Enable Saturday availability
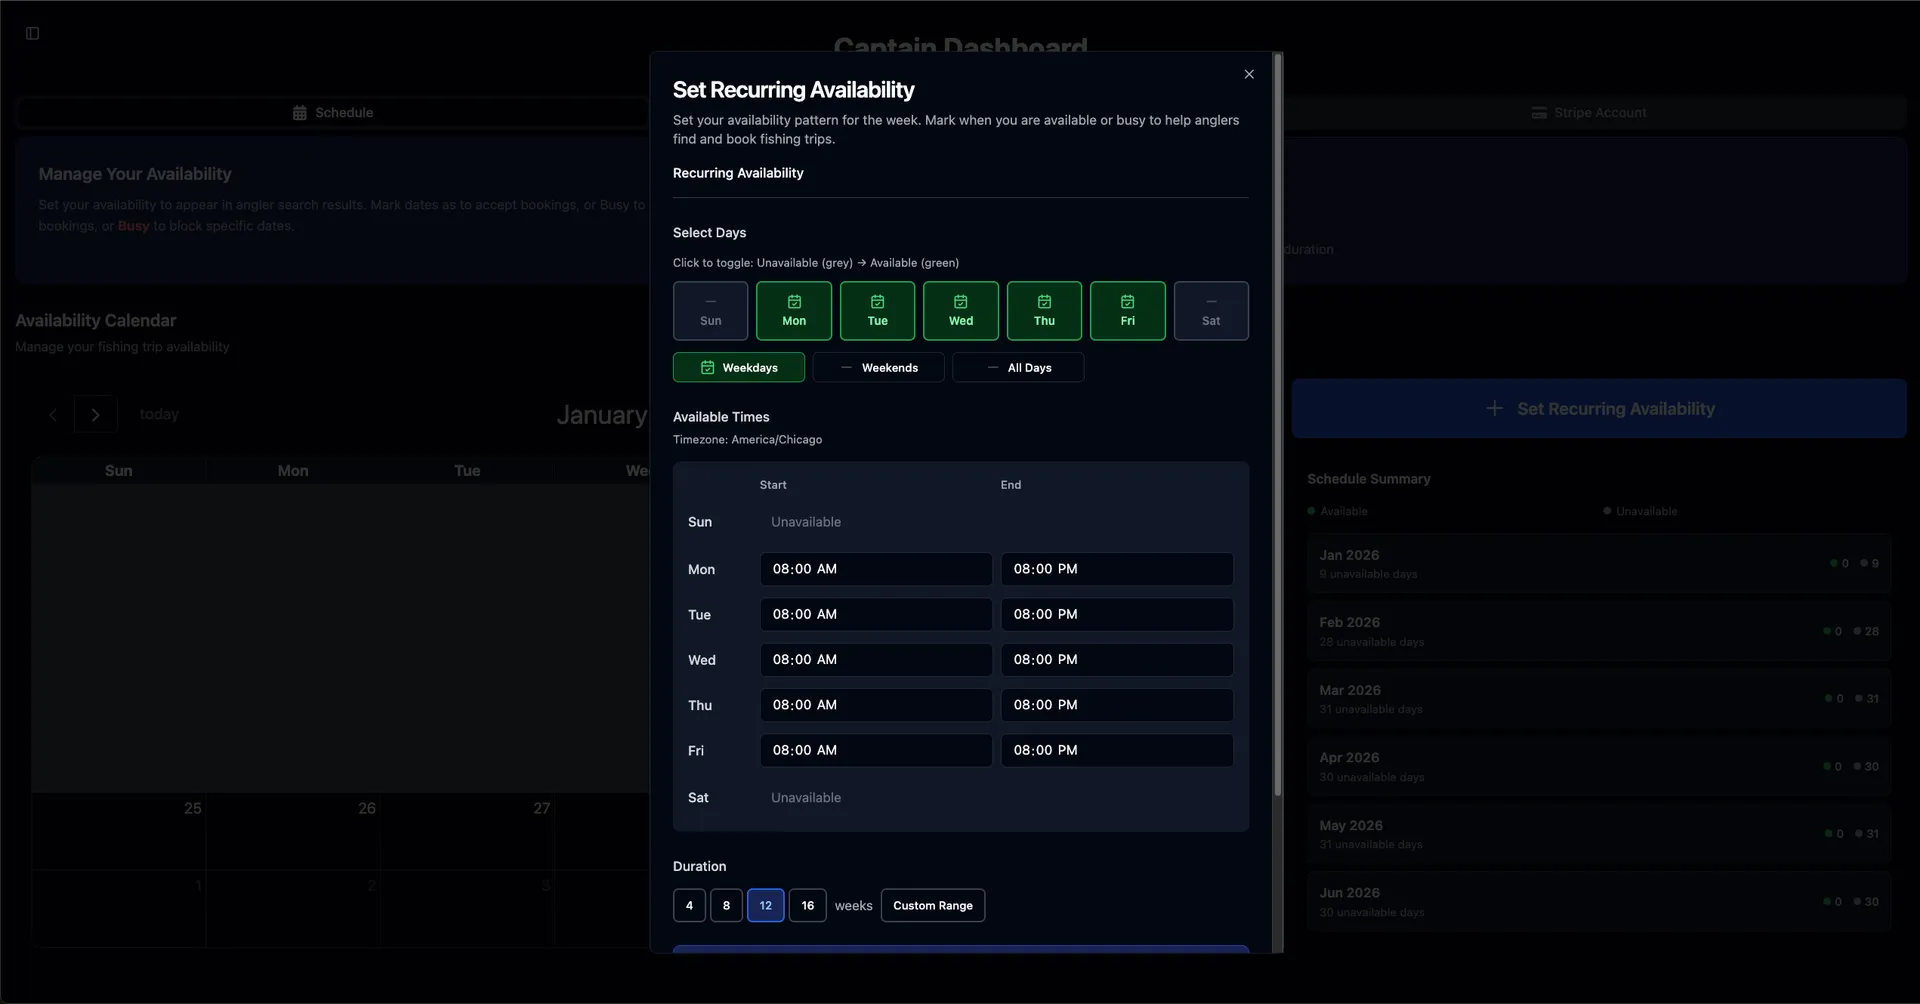The image size is (1920, 1004). [x=1211, y=310]
